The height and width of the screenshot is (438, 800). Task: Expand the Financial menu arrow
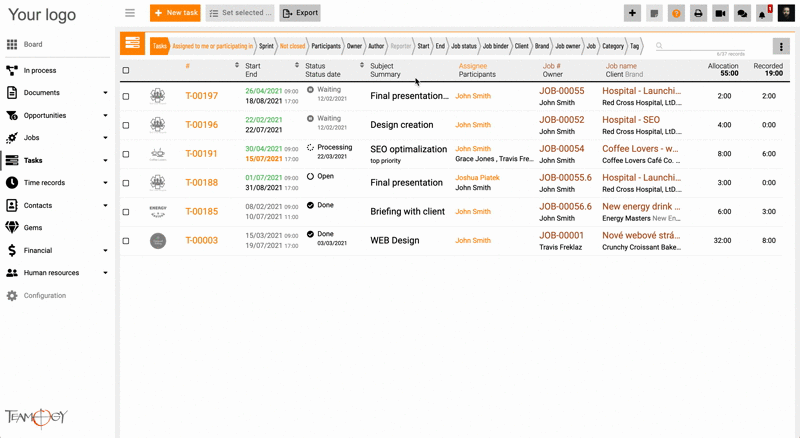106,251
